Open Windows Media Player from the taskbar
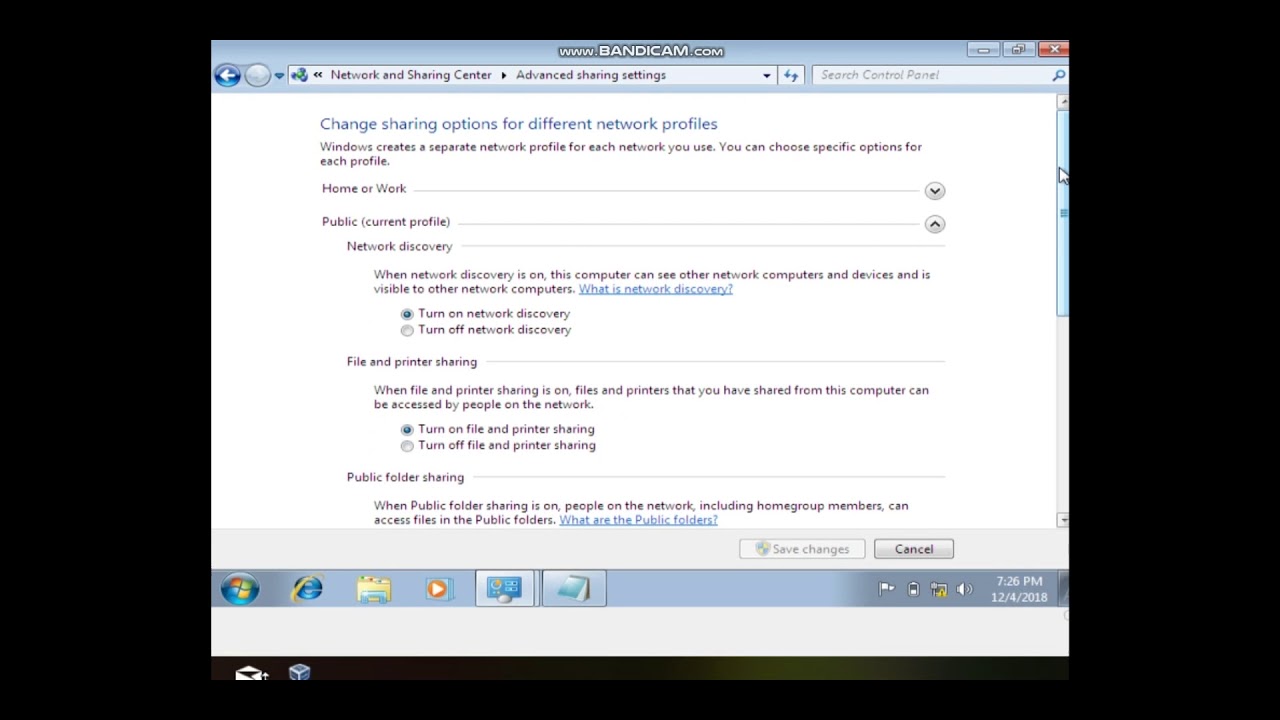Screen dimensions: 1280x720 438,589
